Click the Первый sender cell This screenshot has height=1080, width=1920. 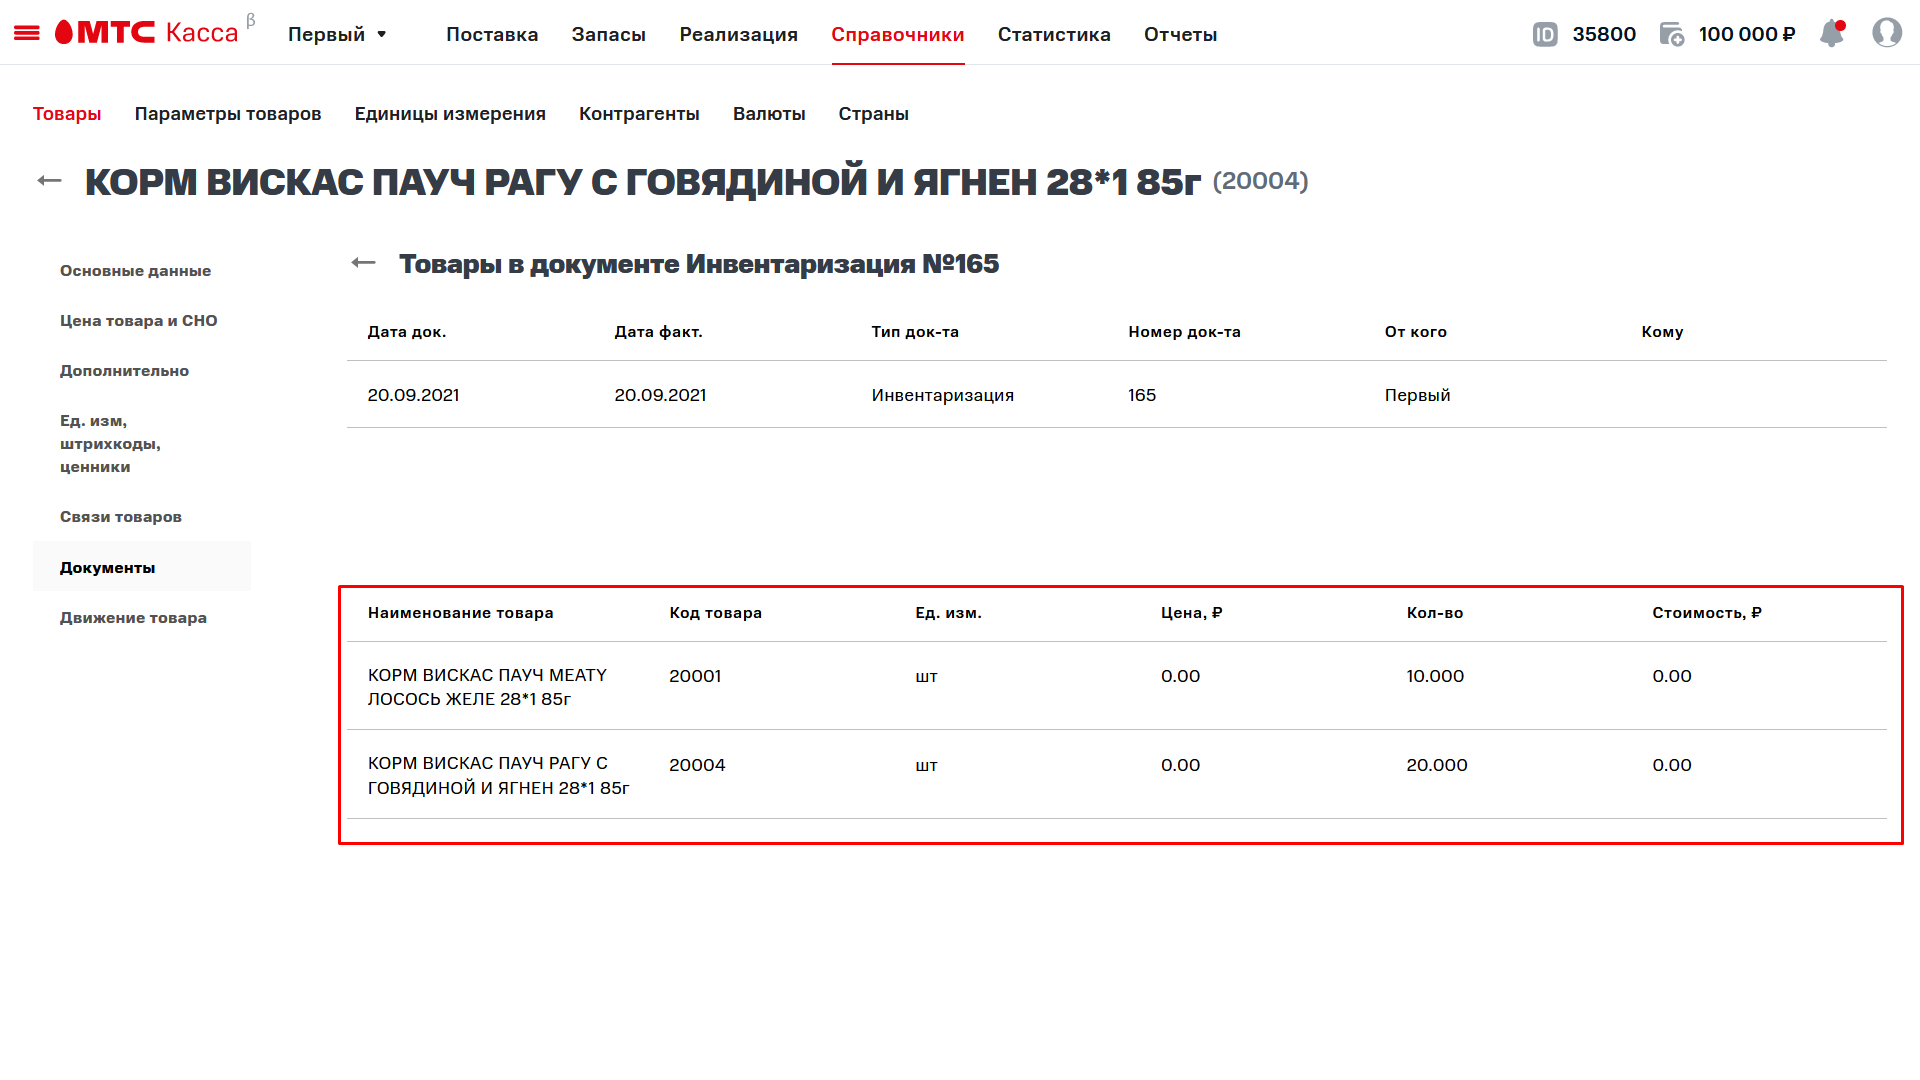[x=1418, y=395]
